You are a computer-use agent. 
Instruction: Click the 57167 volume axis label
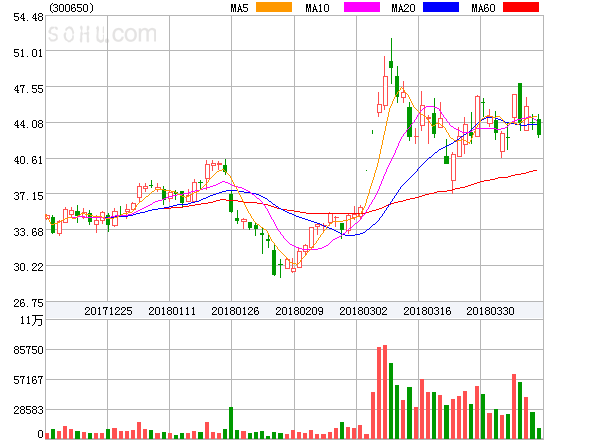(x=28, y=381)
